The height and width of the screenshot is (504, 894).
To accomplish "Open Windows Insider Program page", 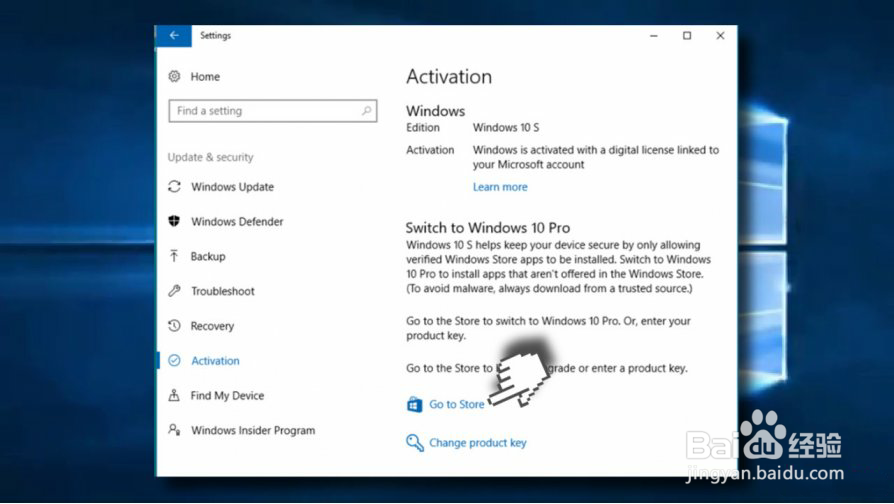I will (253, 430).
